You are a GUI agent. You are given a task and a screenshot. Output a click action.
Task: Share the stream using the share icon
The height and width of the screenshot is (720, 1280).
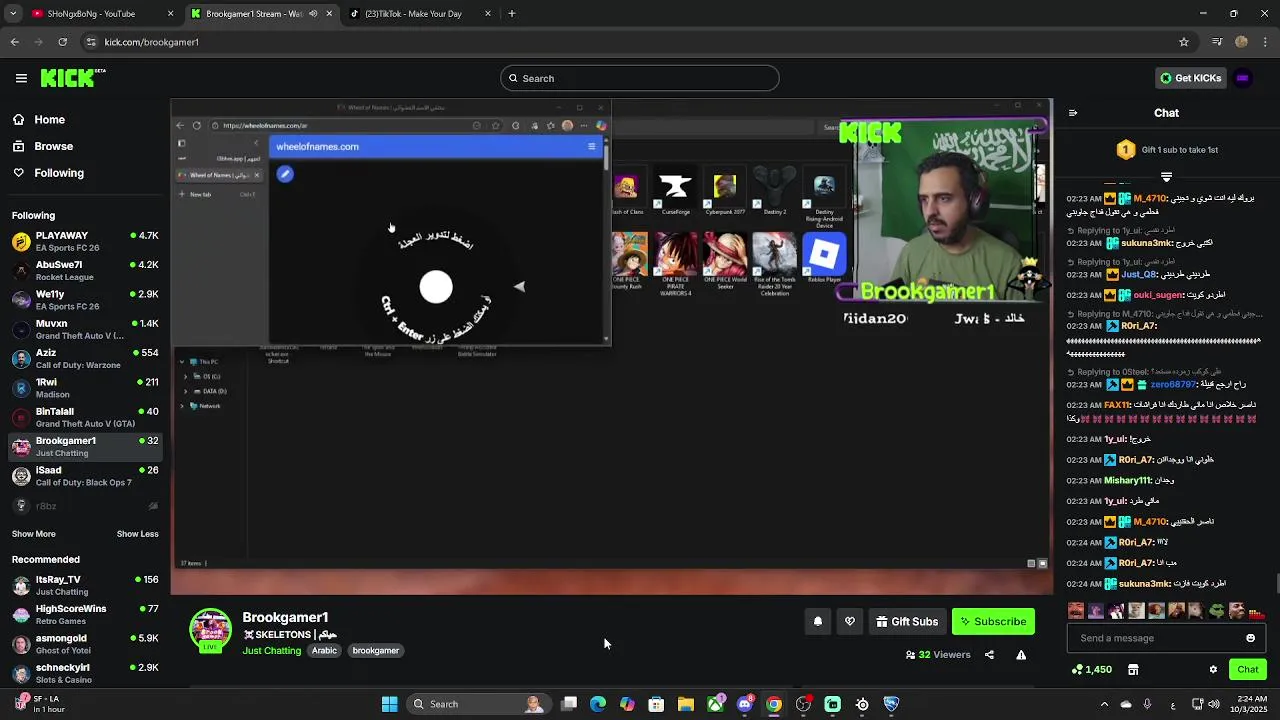point(989,655)
